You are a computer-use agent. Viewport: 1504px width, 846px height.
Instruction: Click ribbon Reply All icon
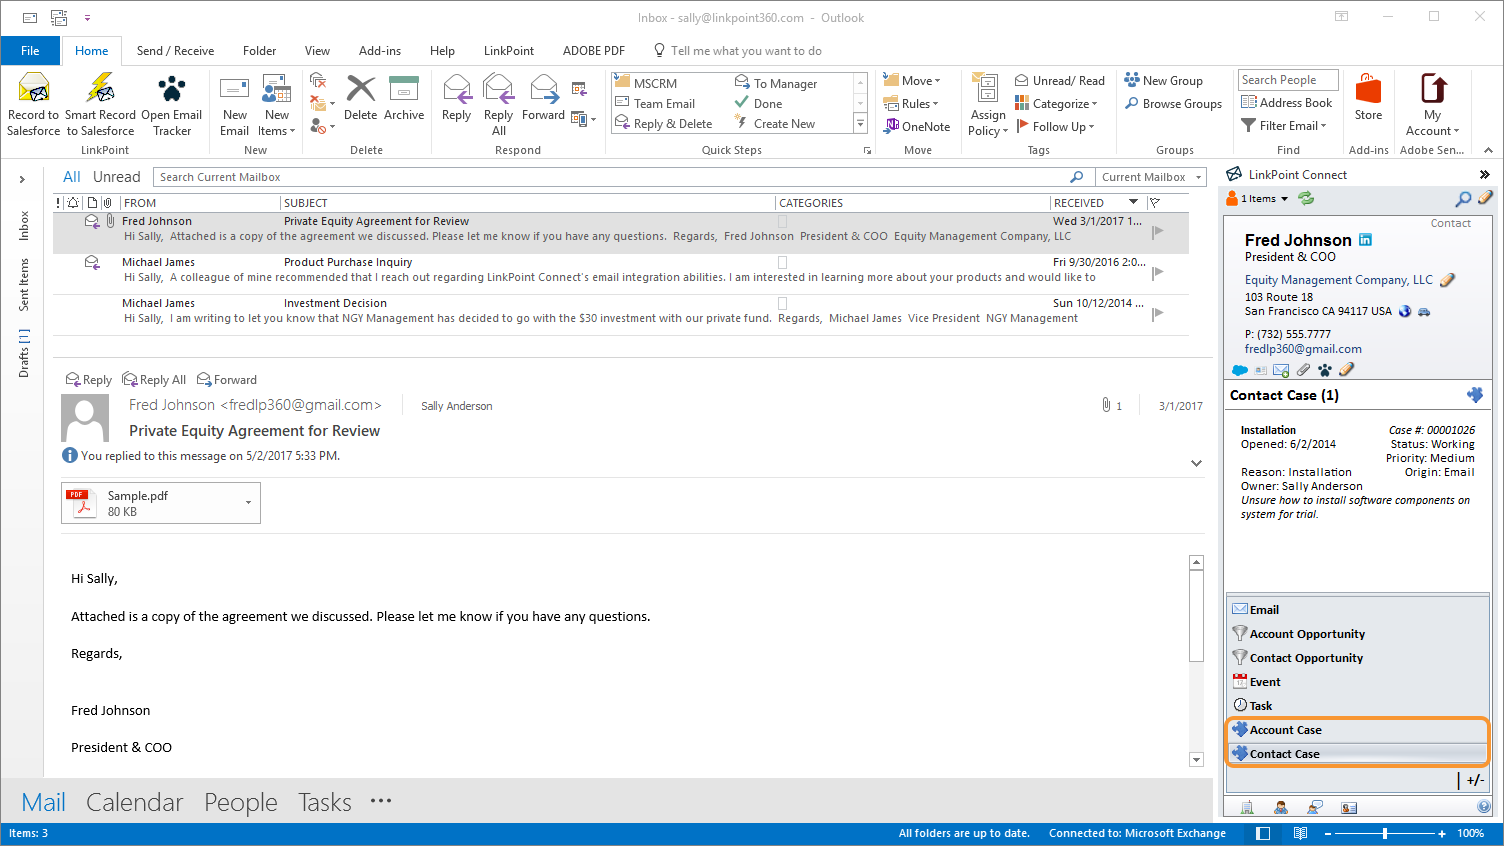coord(498,89)
